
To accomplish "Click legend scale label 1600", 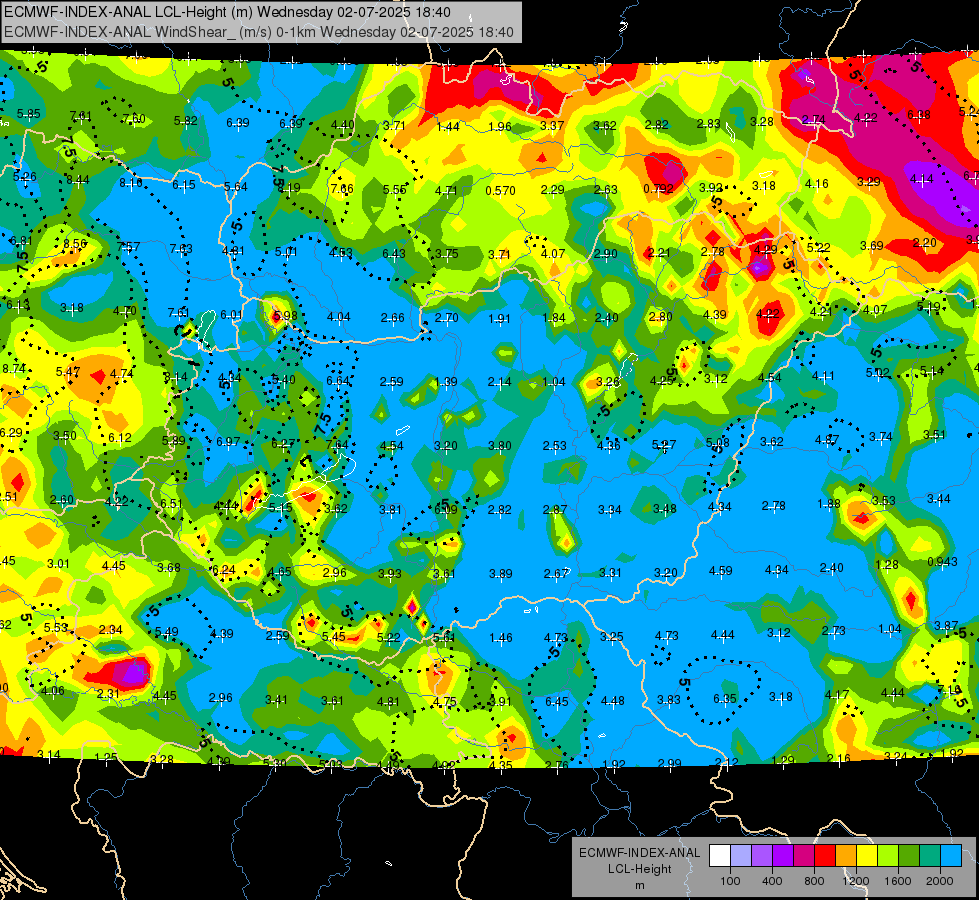I will pyautogui.click(x=898, y=881).
